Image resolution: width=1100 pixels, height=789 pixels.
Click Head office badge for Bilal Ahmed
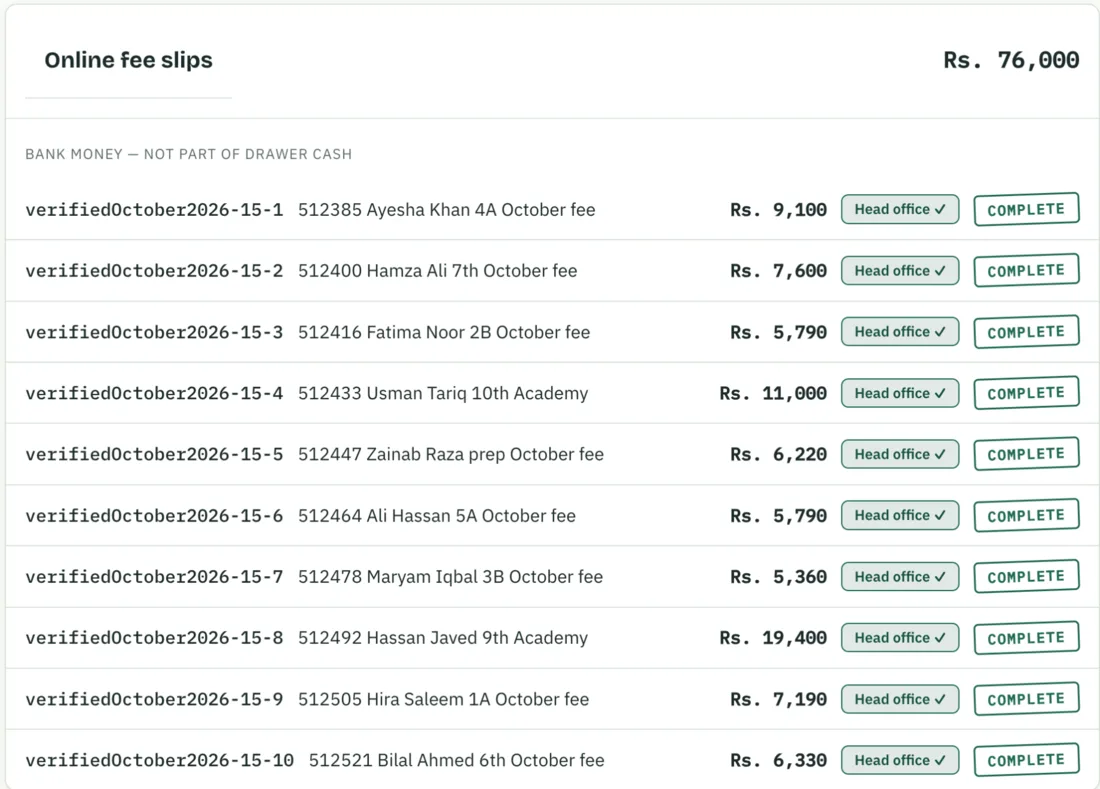[x=900, y=760]
